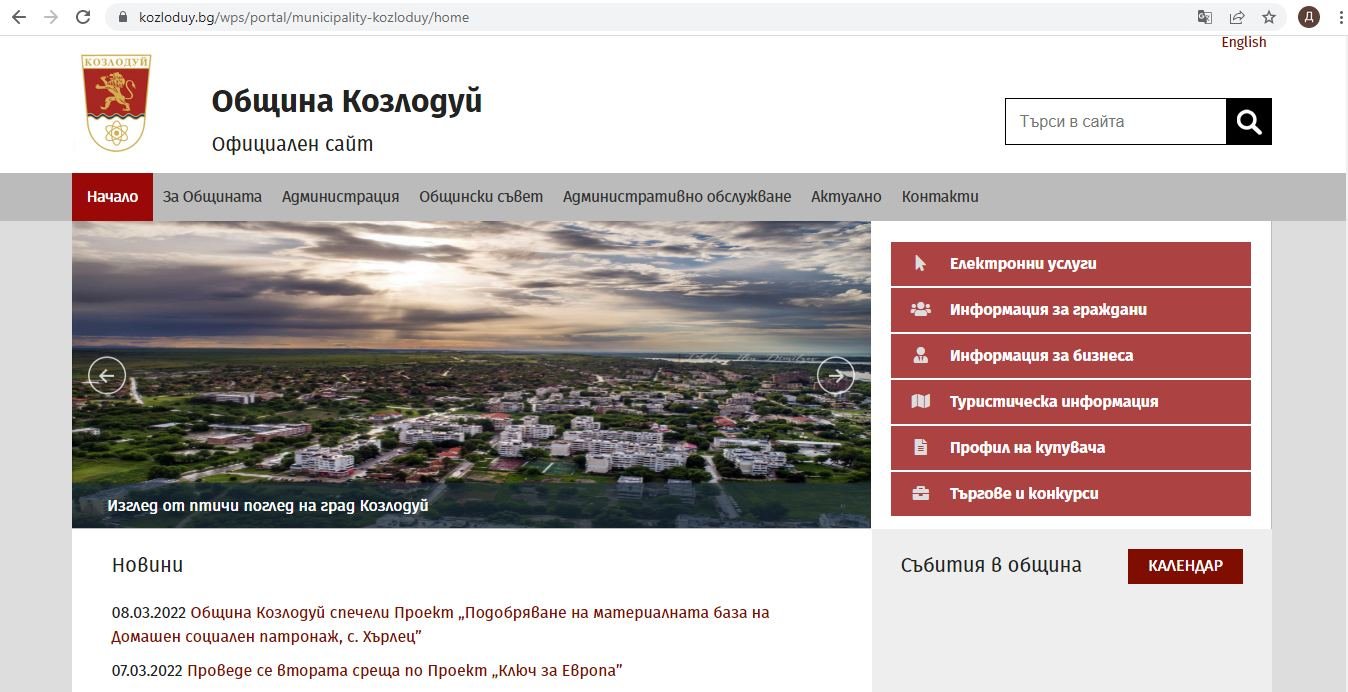Image resolution: width=1348 pixels, height=692 pixels.
Task: Switch site language to English
Action: (1243, 42)
